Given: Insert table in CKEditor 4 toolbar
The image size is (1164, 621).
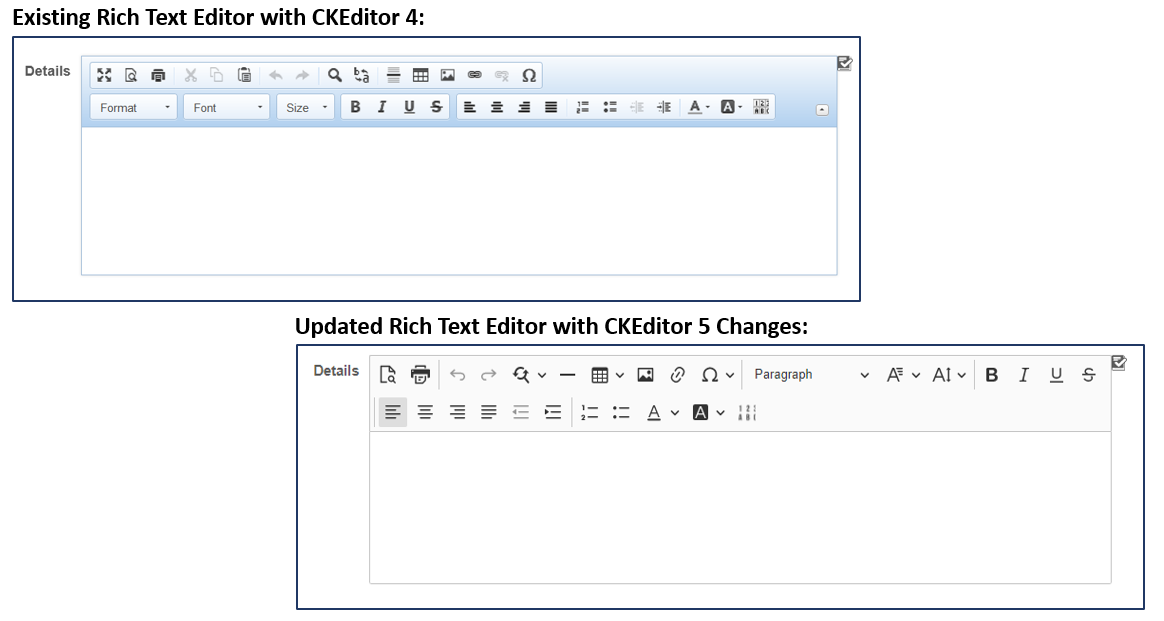Looking at the screenshot, I should (x=420, y=75).
